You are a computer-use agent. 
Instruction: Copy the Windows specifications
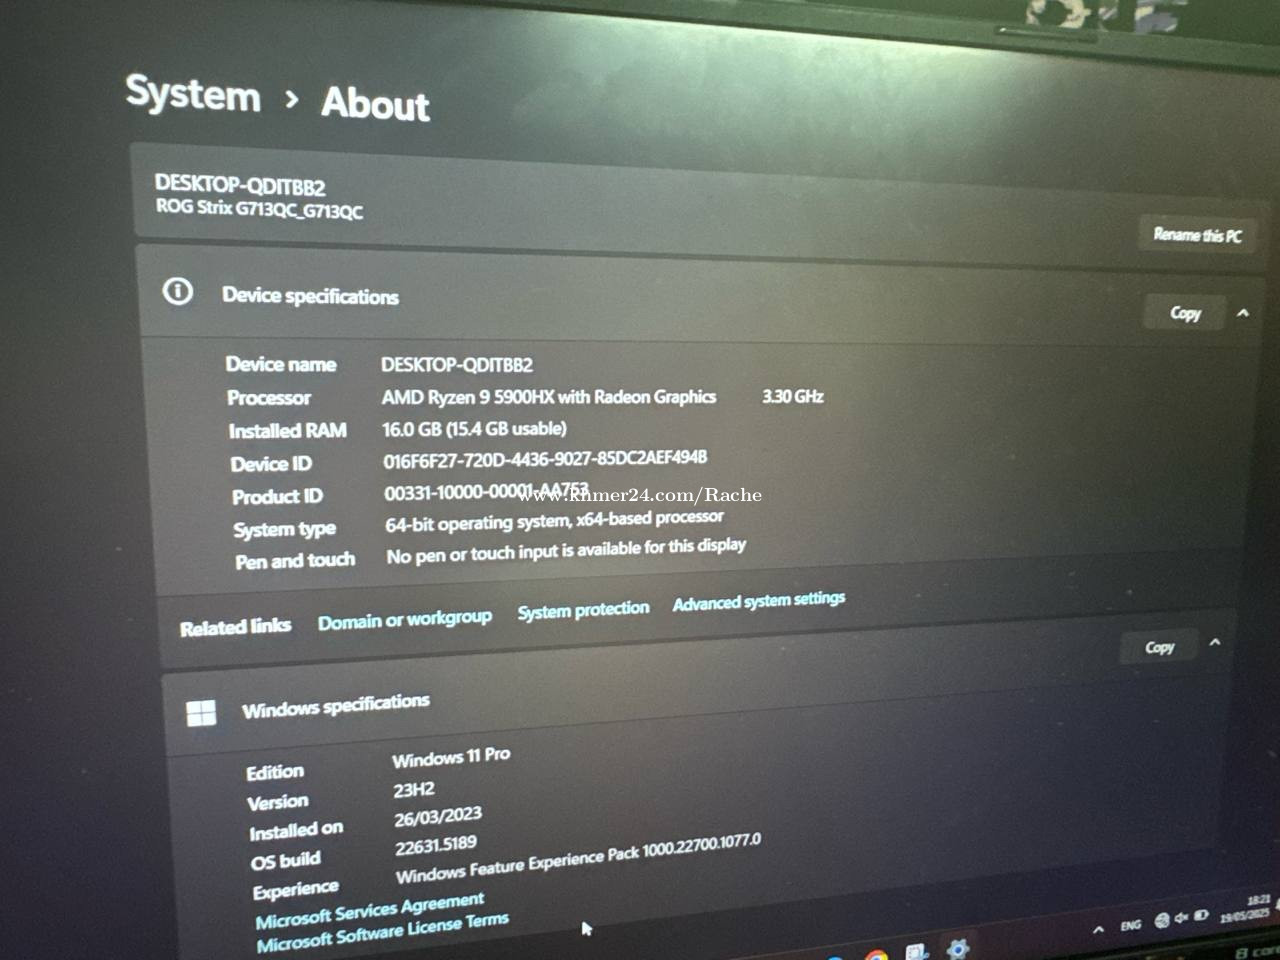coord(1159,647)
